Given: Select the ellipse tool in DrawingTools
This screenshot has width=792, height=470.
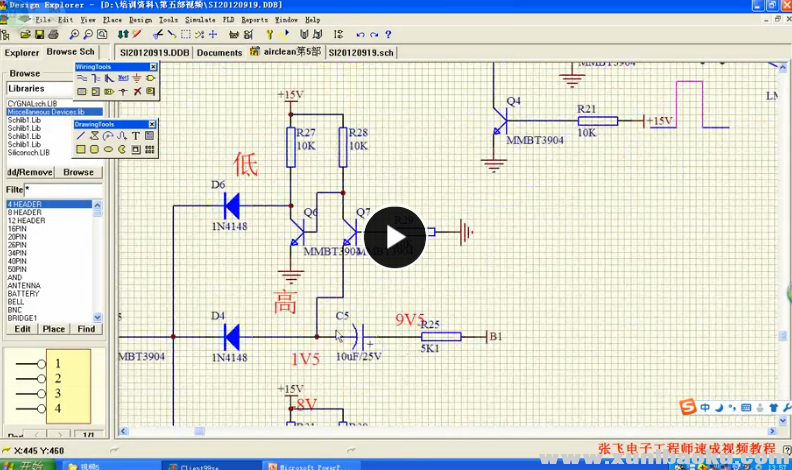Looking at the screenshot, I should 109,150.
